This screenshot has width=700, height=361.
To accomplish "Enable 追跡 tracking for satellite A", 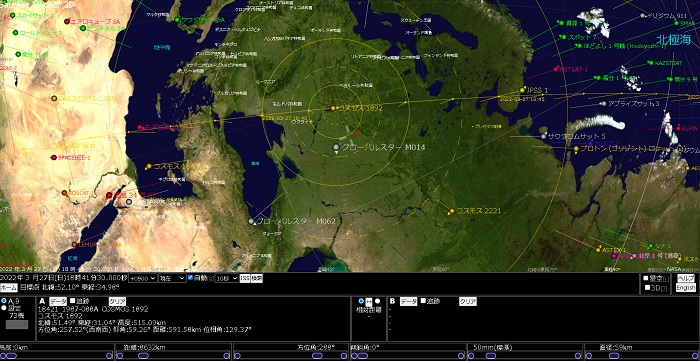I will point(72,301).
